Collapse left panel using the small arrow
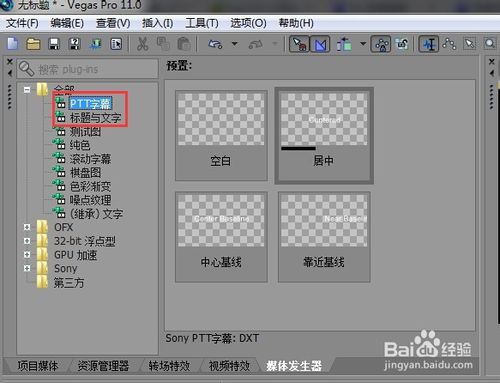 (10, 73)
